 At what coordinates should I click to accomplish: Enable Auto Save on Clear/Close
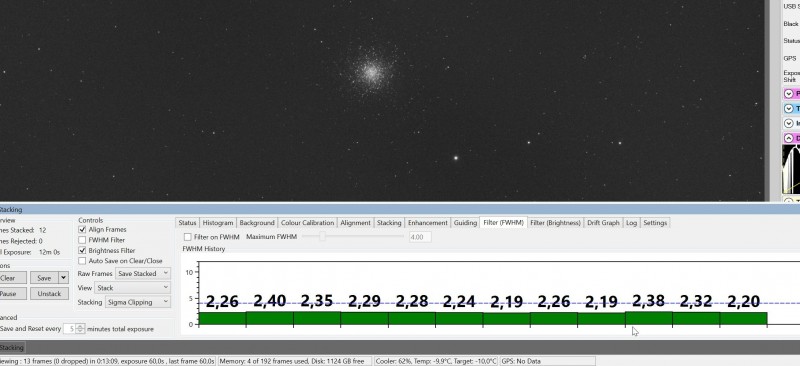tap(82, 261)
